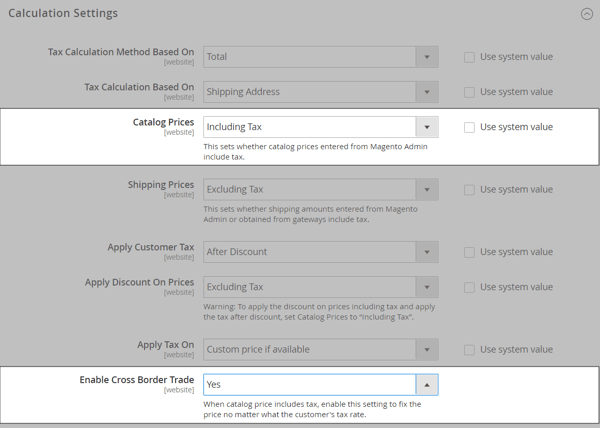Collapse the Calculation Settings section
The image size is (600, 428).
(587, 14)
